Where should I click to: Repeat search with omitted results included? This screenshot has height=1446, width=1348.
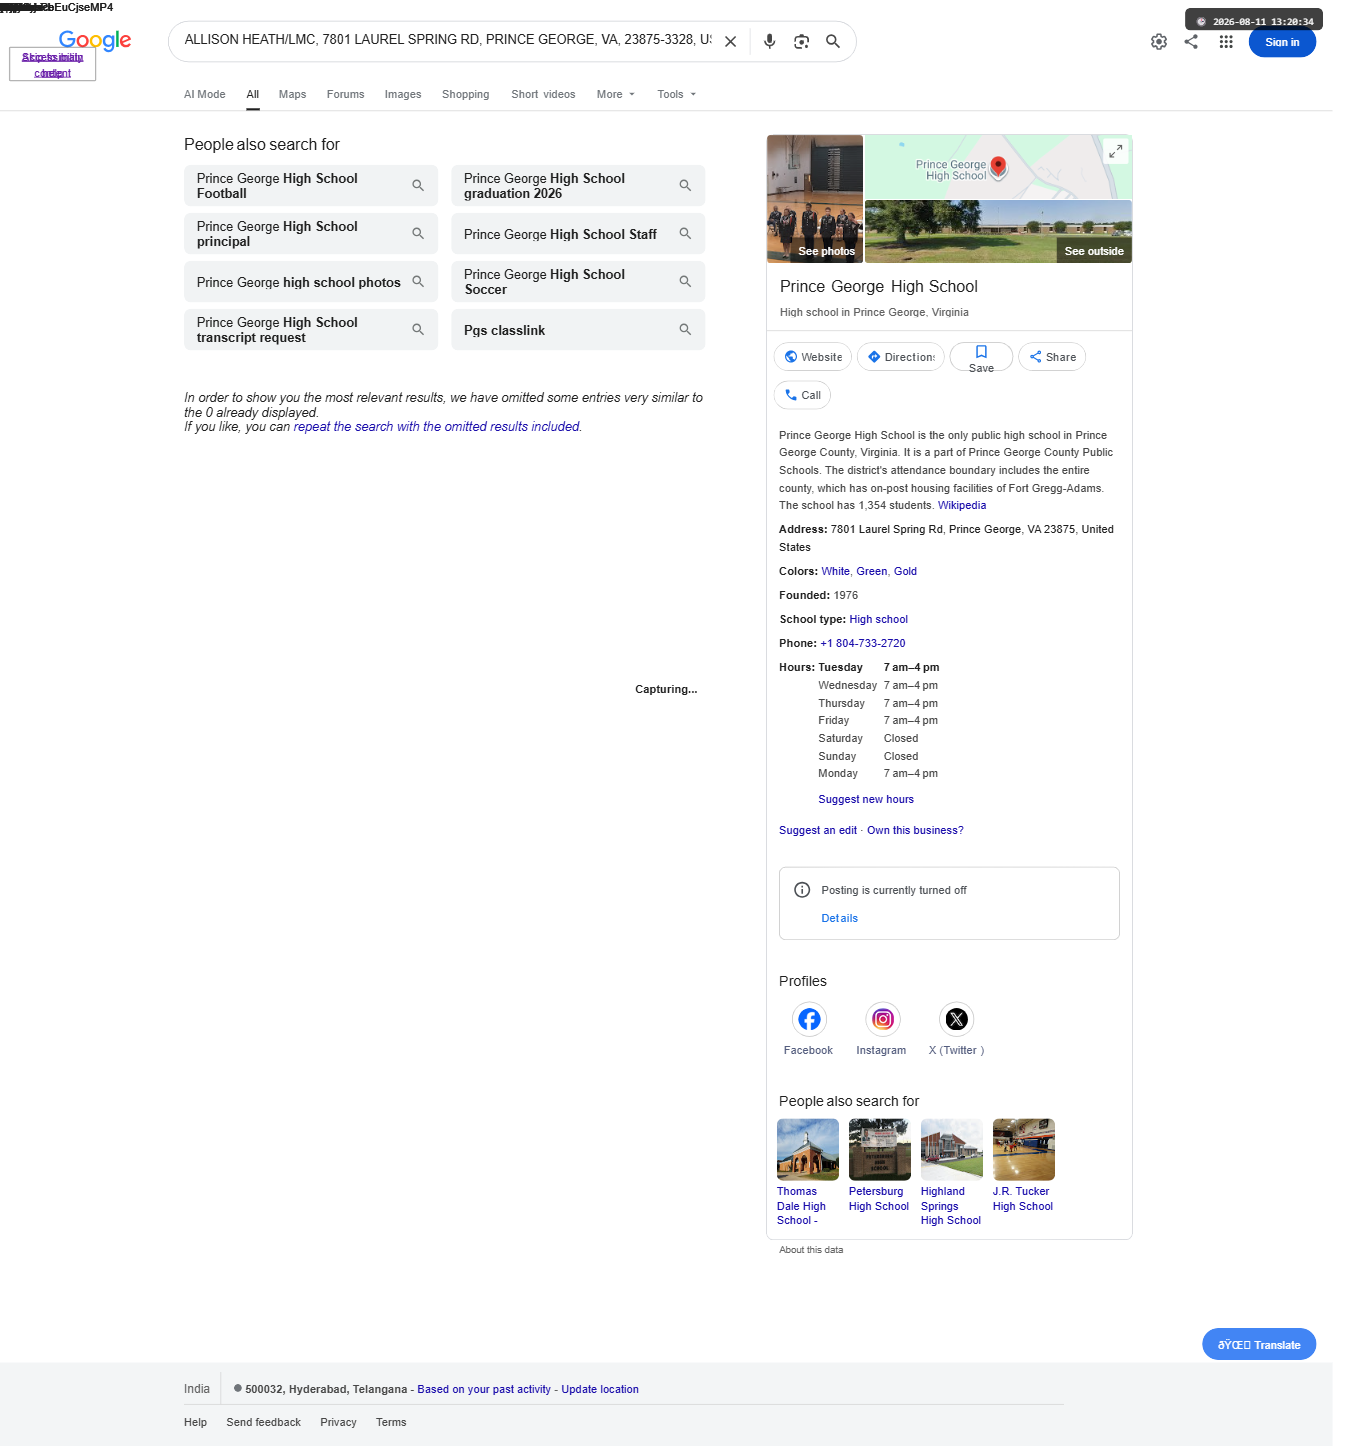[x=437, y=427]
